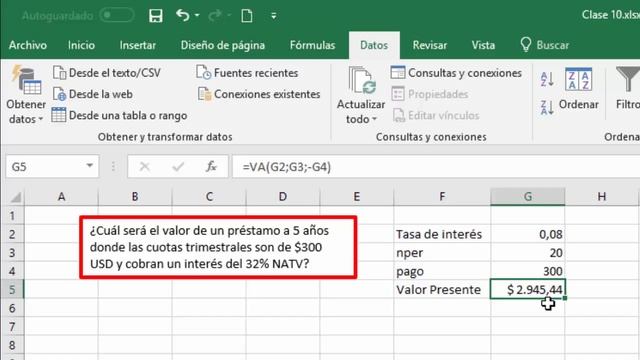Click Fuentes recientes
Viewport: 640px width, 360px height.
click(x=247, y=73)
